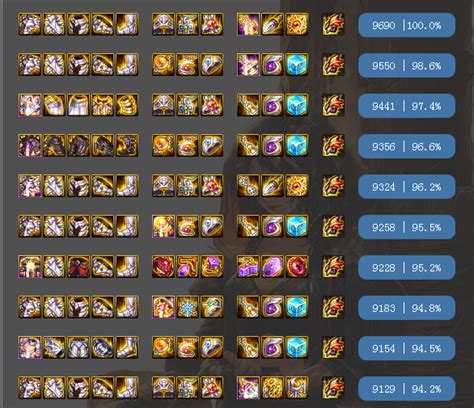Select the red ring gem in the 95.2% row
Viewport: 474px width, 408px height.
[x=297, y=266]
